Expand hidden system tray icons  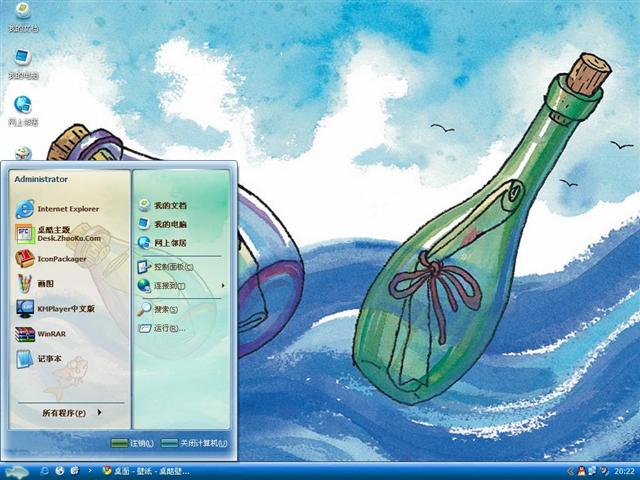pyautogui.click(x=570, y=472)
